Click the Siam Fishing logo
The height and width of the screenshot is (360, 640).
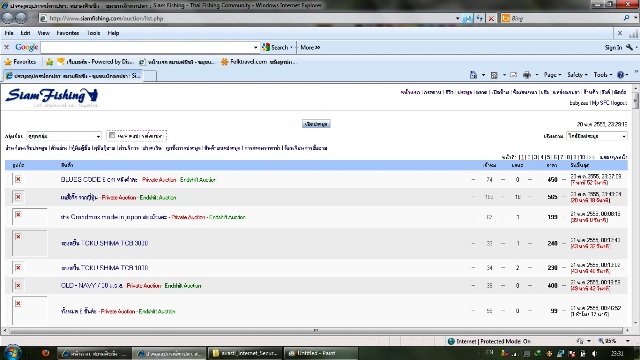(x=52, y=96)
